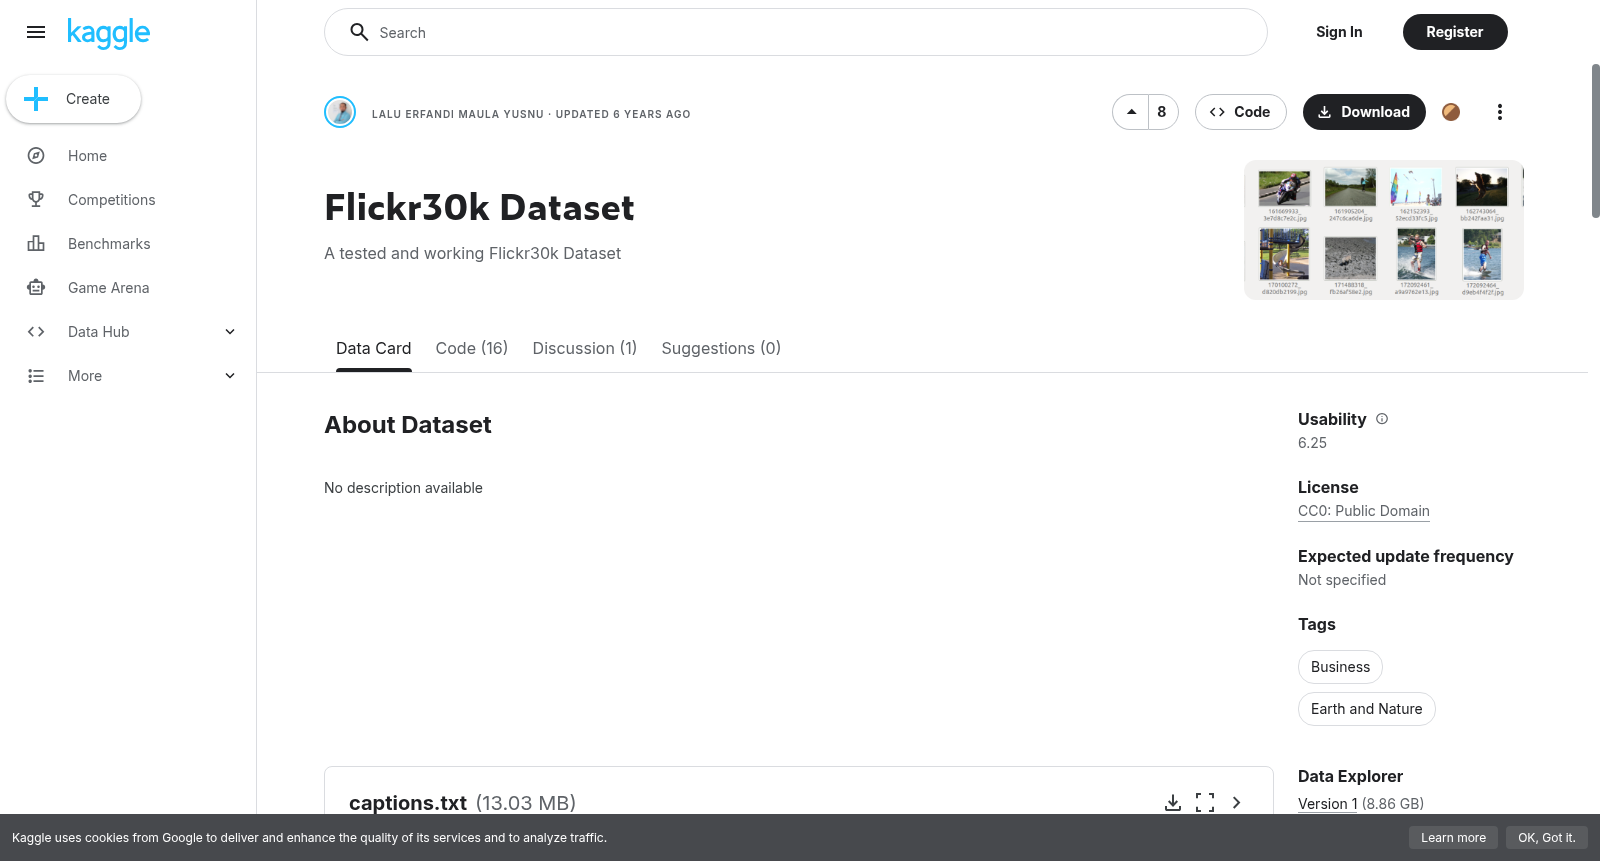Open the Version 1 link
Viewport: 1600px width, 861px height.
coord(1328,804)
